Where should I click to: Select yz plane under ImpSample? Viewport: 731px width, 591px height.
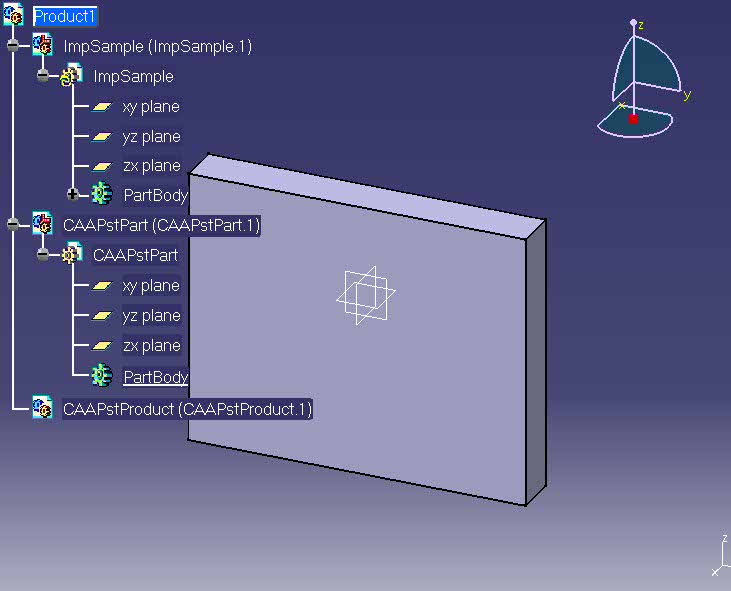(152, 137)
